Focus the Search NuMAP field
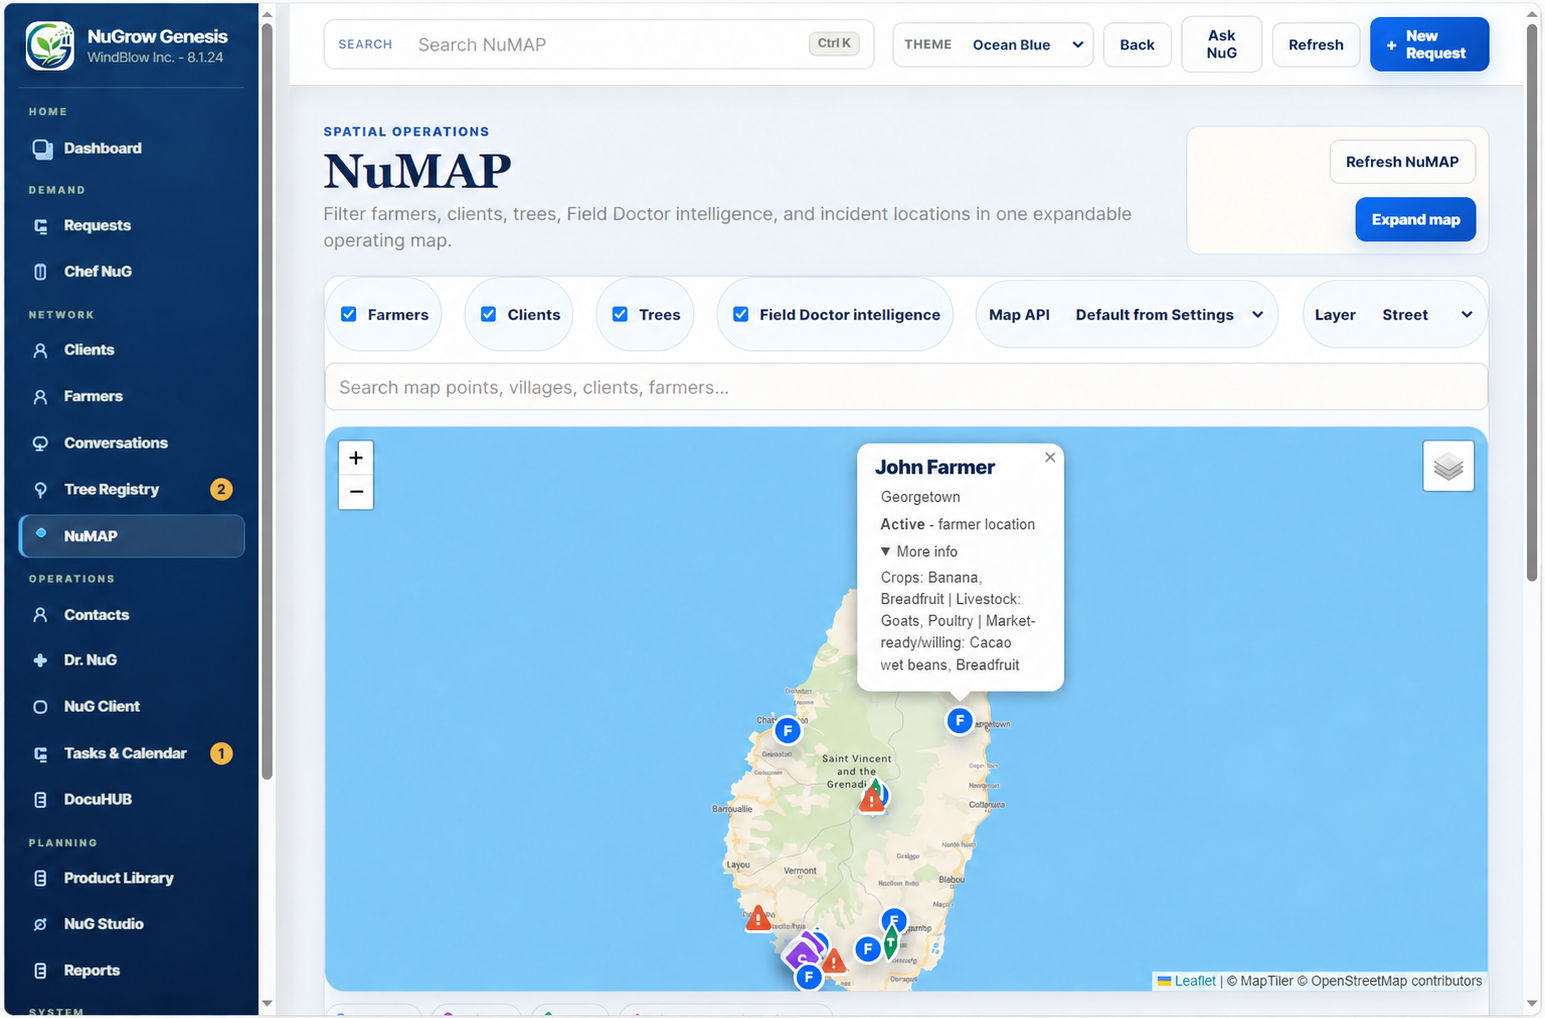 pyautogui.click(x=599, y=45)
